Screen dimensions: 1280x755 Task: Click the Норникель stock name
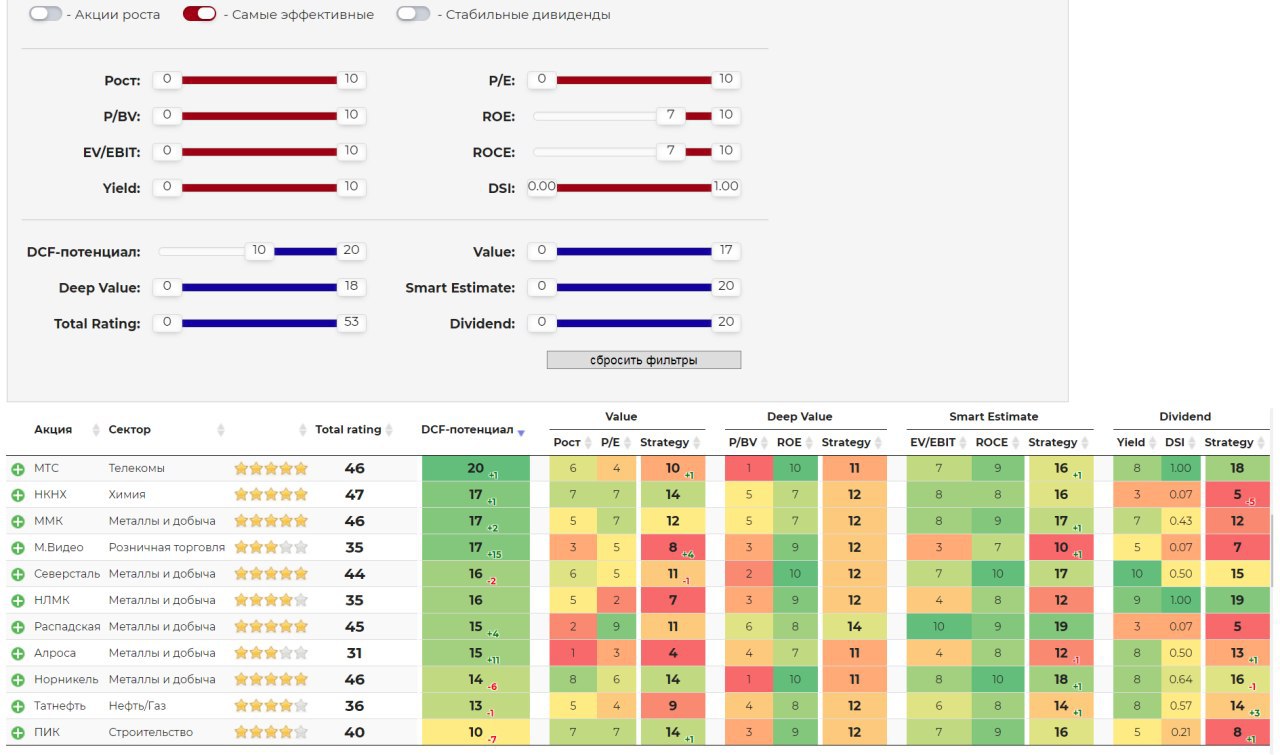point(66,680)
